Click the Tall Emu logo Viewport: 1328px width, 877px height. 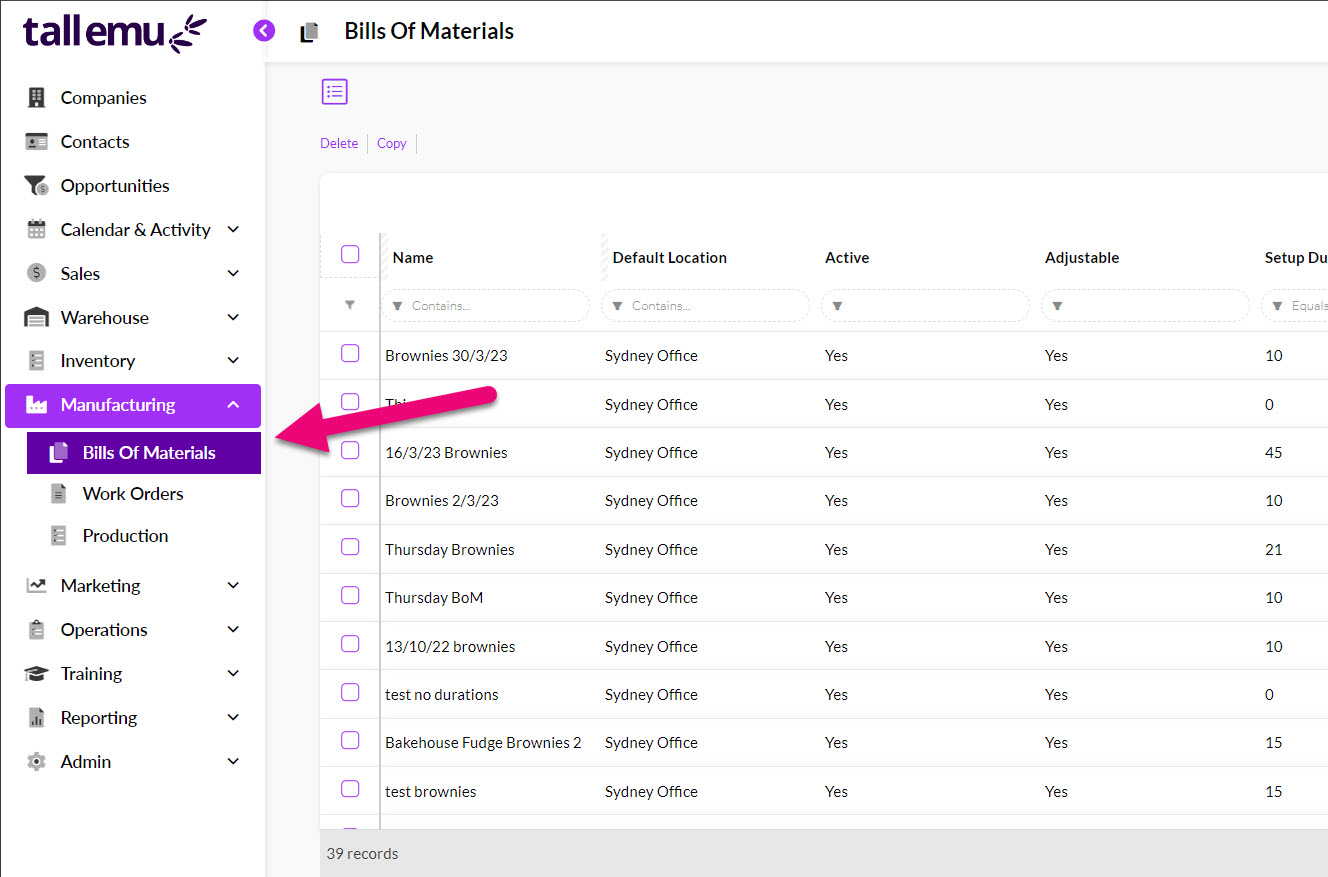115,32
